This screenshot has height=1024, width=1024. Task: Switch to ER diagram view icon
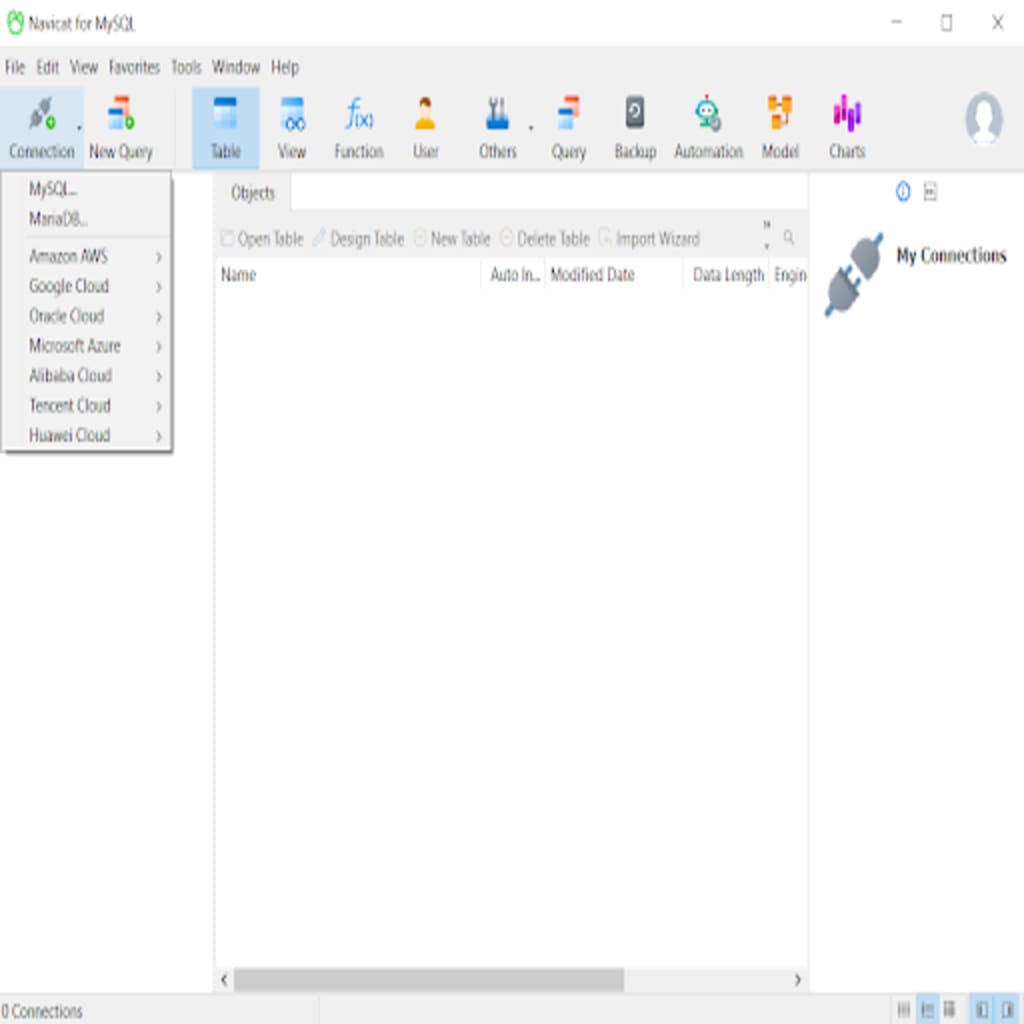pyautogui.click(x=949, y=1010)
